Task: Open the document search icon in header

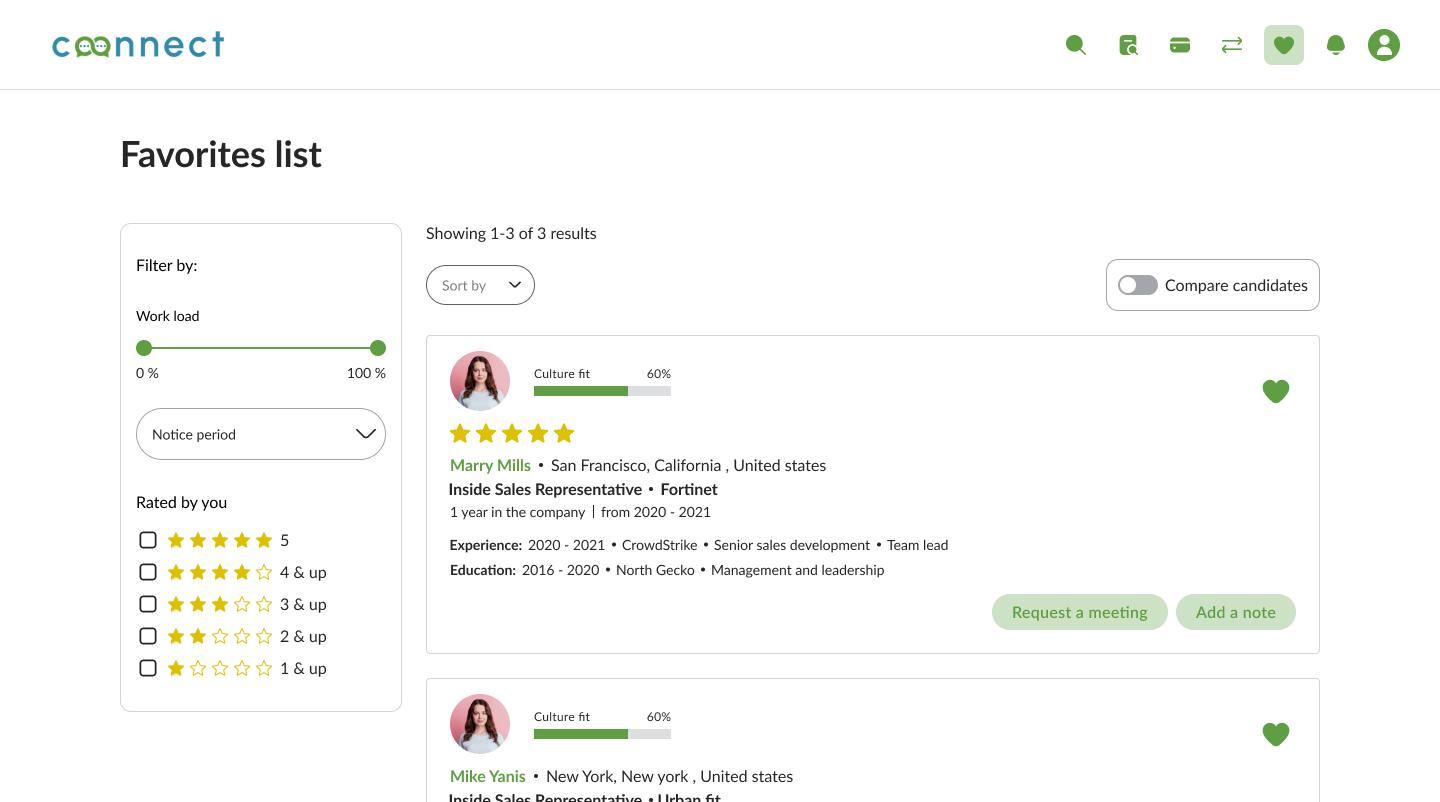Action: 1128,45
